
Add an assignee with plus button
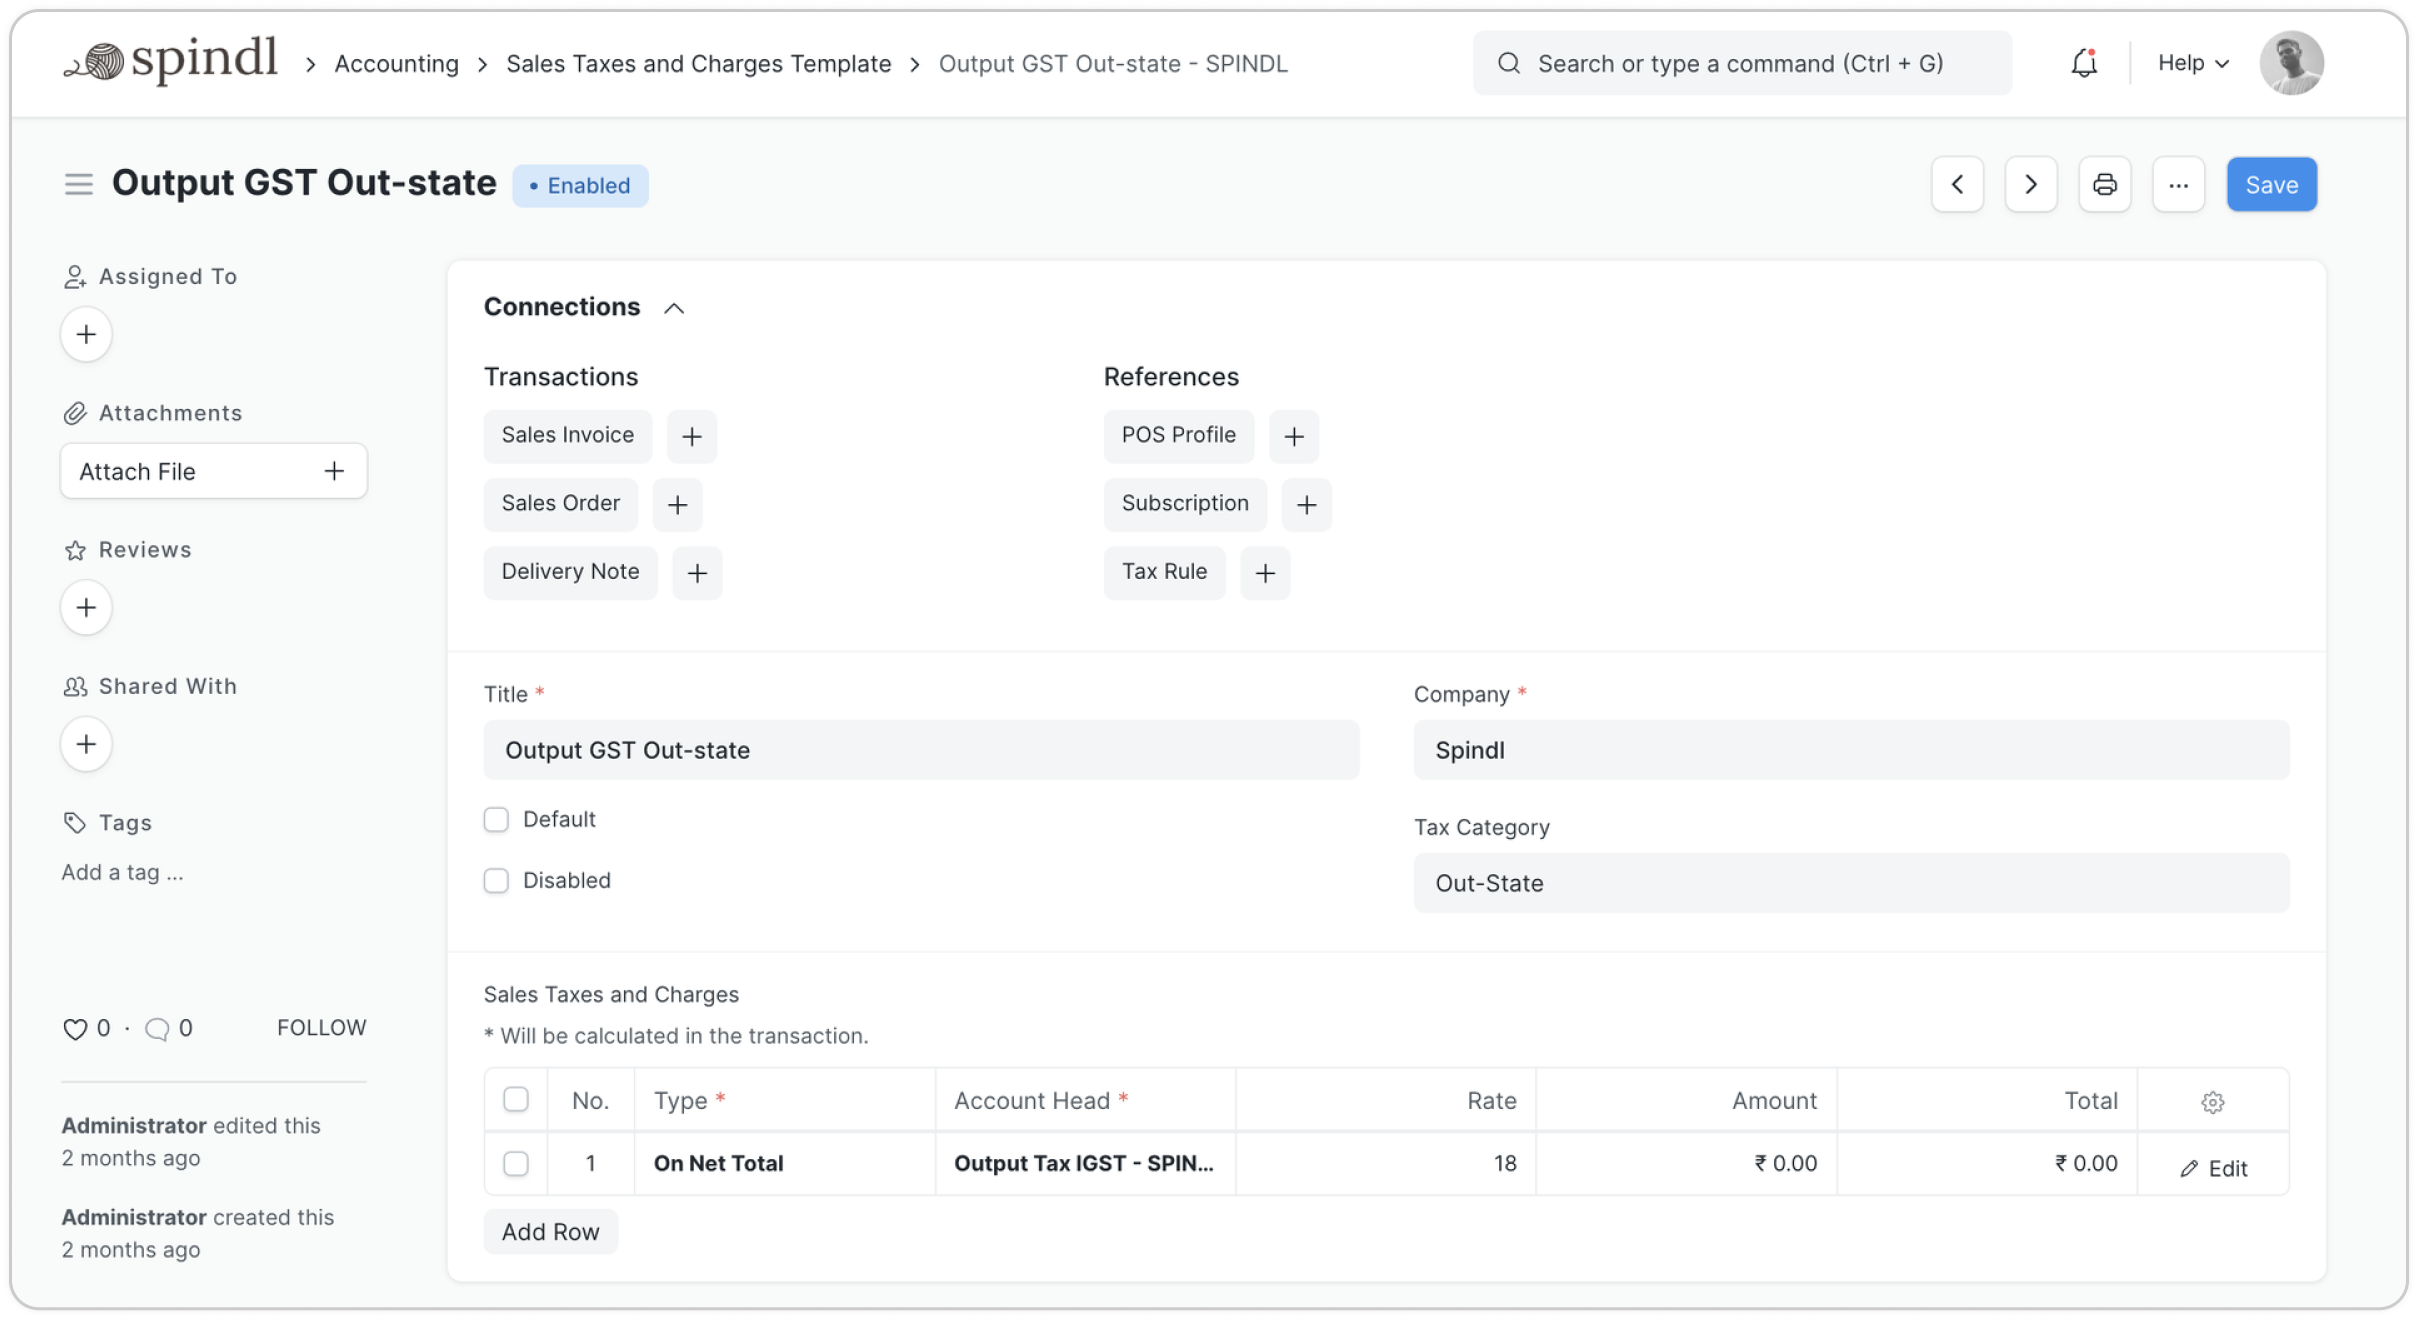[86, 334]
